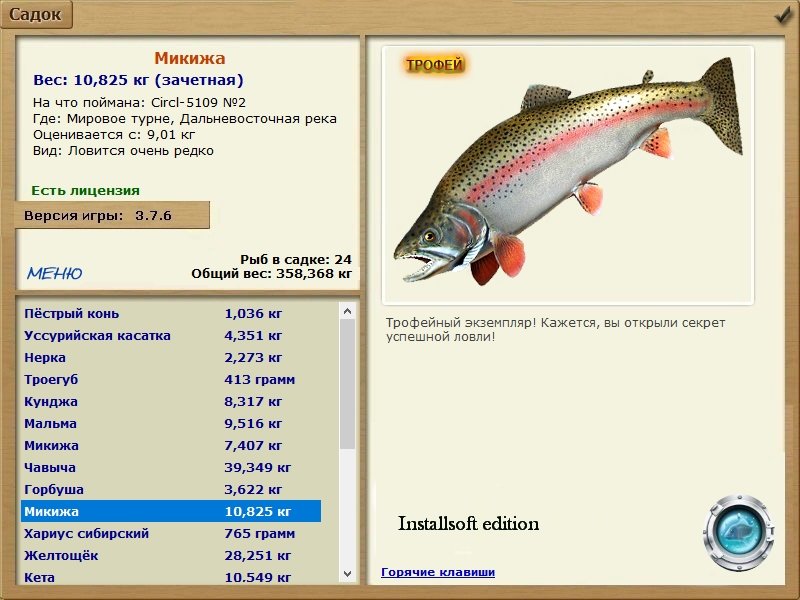This screenshot has width=800, height=600.
Task: Select Горбуша in the fish list
Action: (x=171, y=489)
